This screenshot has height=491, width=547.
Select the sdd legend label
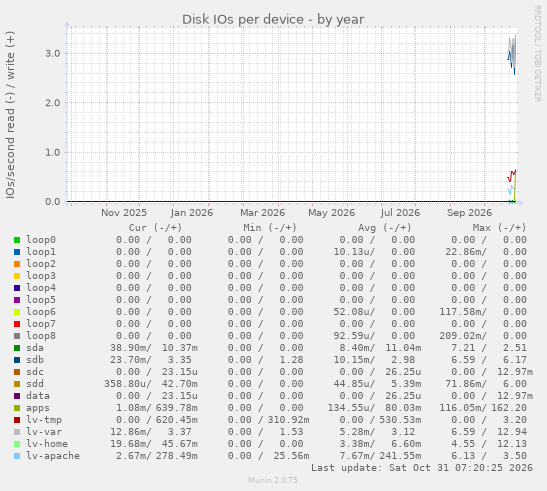35,384
